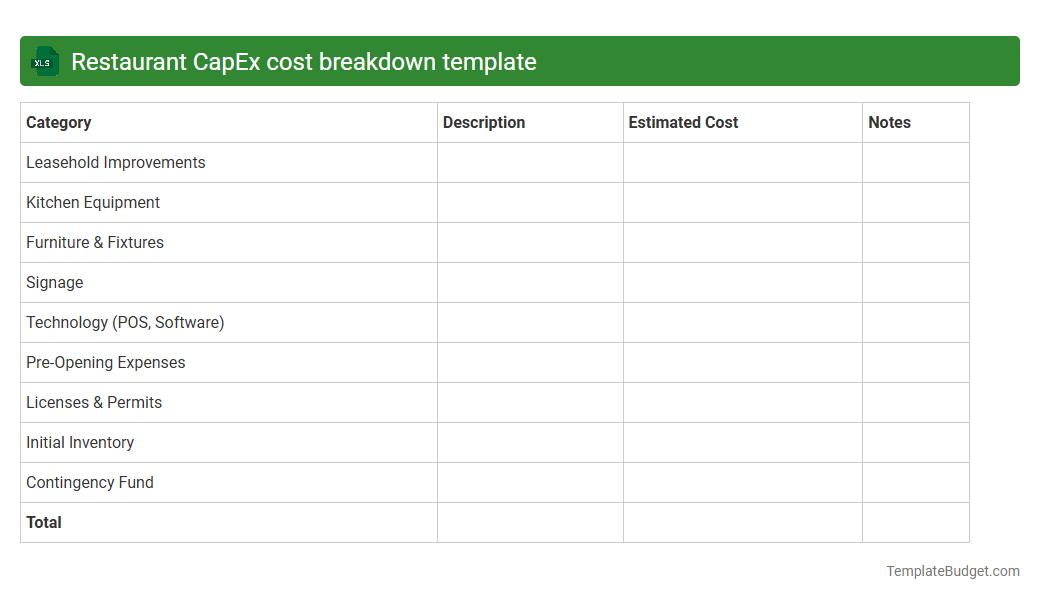Click the Estimated Cost cell for Signage
Viewport: 1040px width, 600px height.
pos(742,282)
